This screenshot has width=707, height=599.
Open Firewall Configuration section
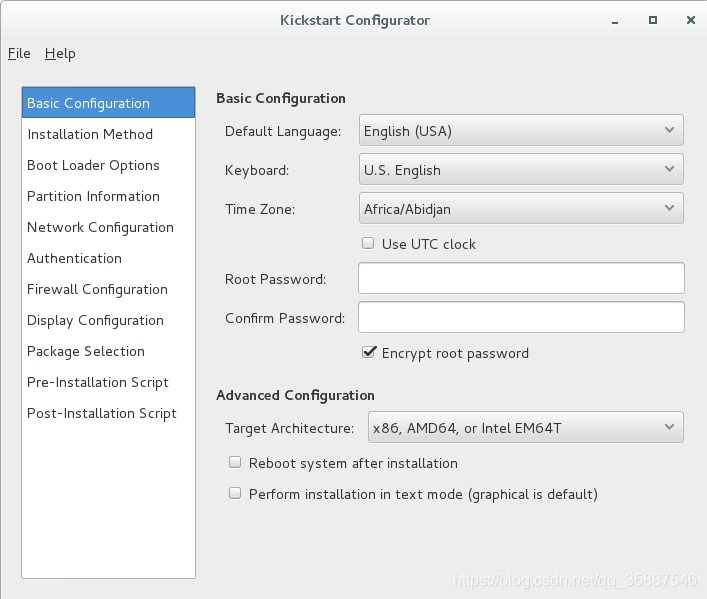(x=108, y=289)
